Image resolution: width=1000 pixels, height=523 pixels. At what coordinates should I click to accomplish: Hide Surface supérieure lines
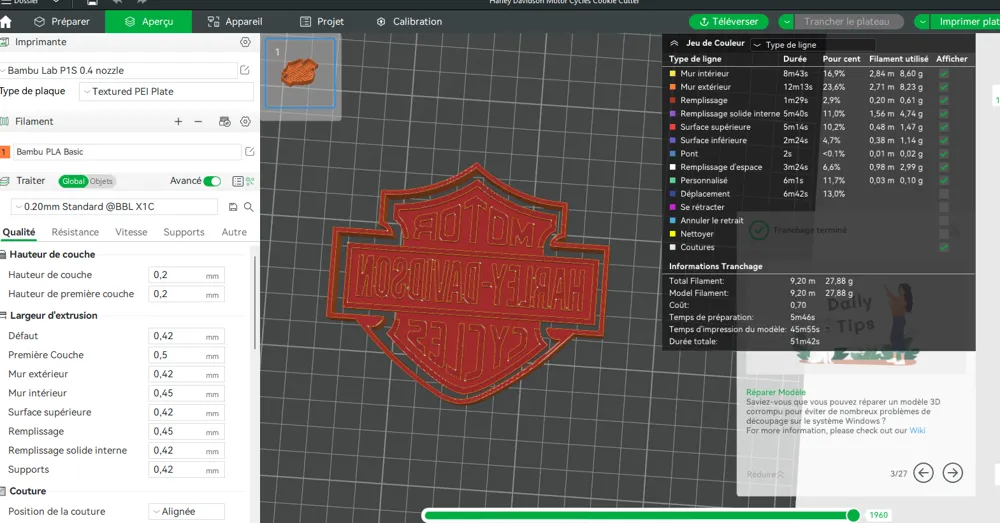[x=944, y=127]
